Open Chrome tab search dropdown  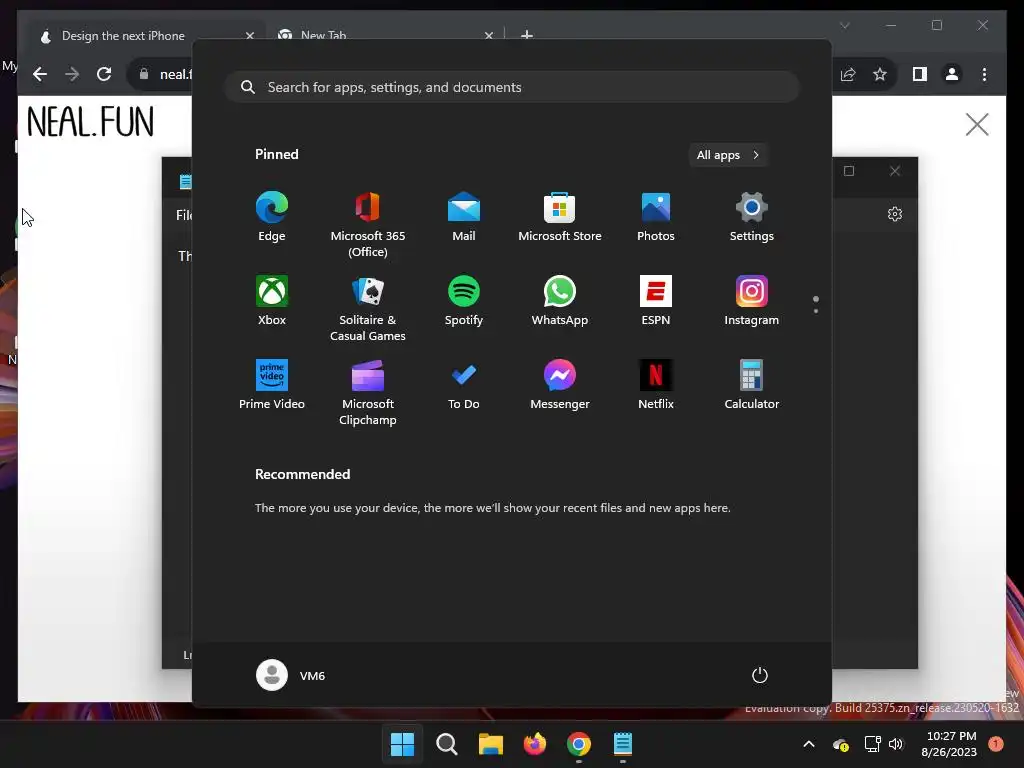pyautogui.click(x=844, y=25)
